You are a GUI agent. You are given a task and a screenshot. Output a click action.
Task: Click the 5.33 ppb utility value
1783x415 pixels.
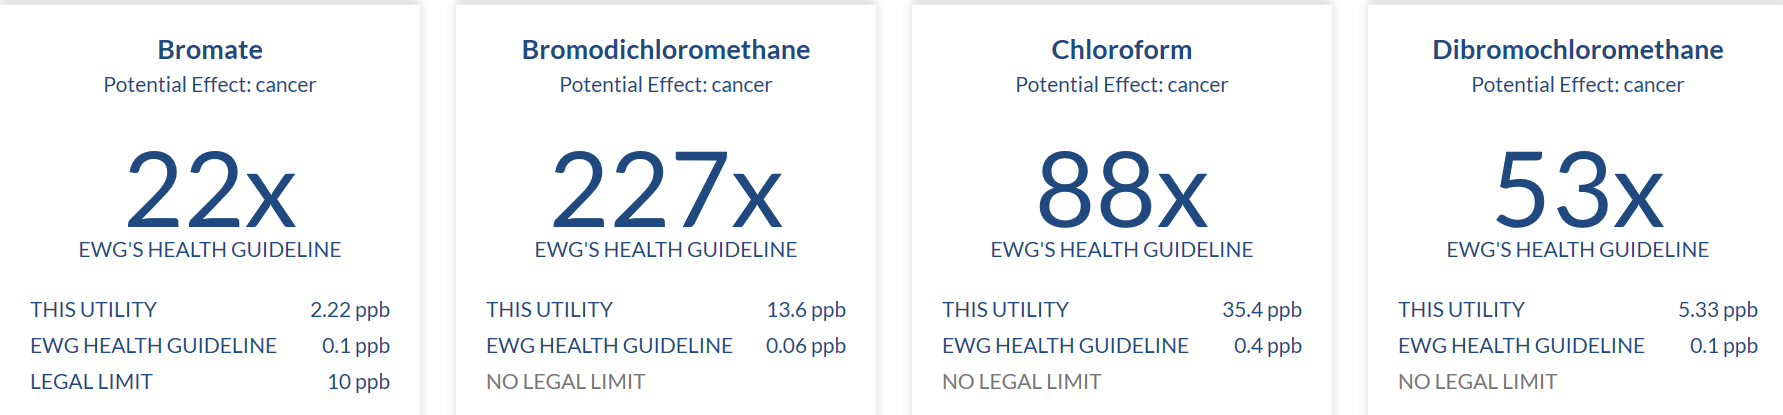coord(1717,310)
